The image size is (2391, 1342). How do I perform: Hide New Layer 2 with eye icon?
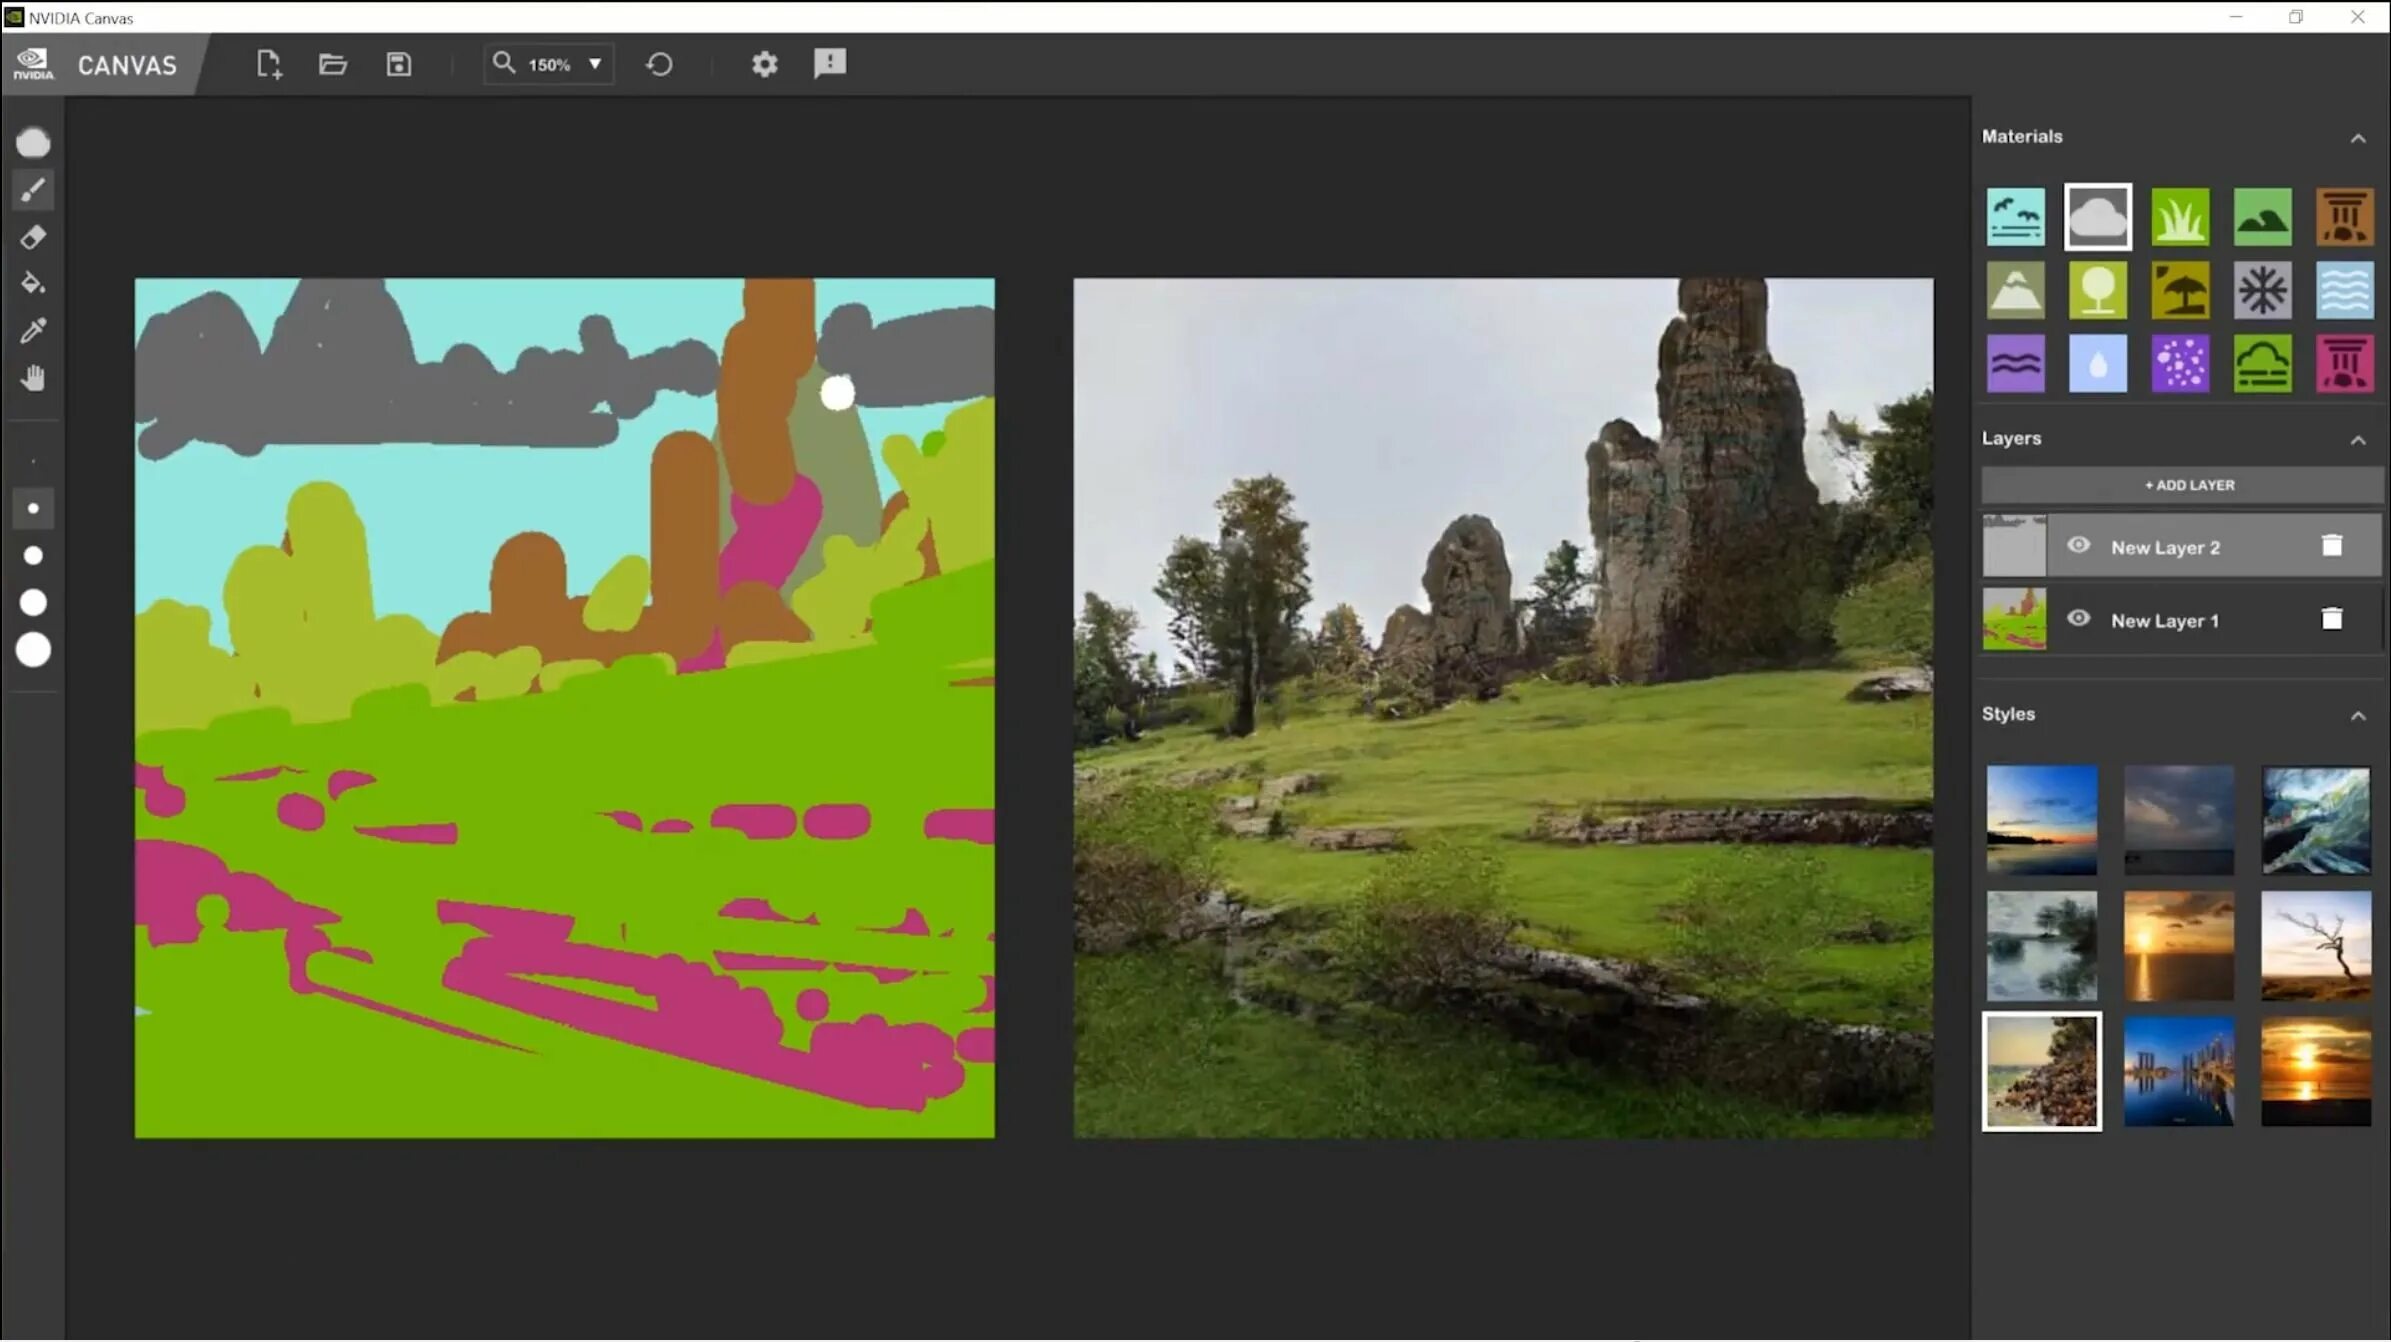point(2078,546)
